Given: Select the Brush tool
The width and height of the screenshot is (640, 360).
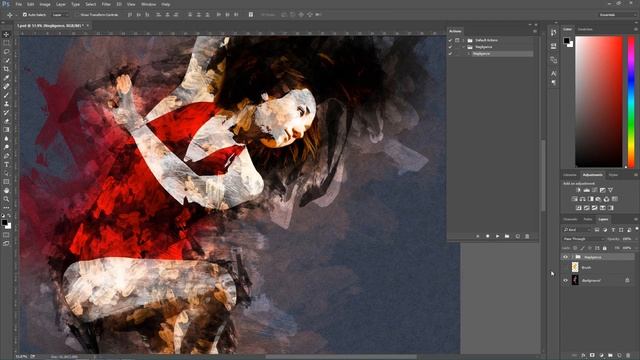Looking at the screenshot, I should (x=6, y=95).
